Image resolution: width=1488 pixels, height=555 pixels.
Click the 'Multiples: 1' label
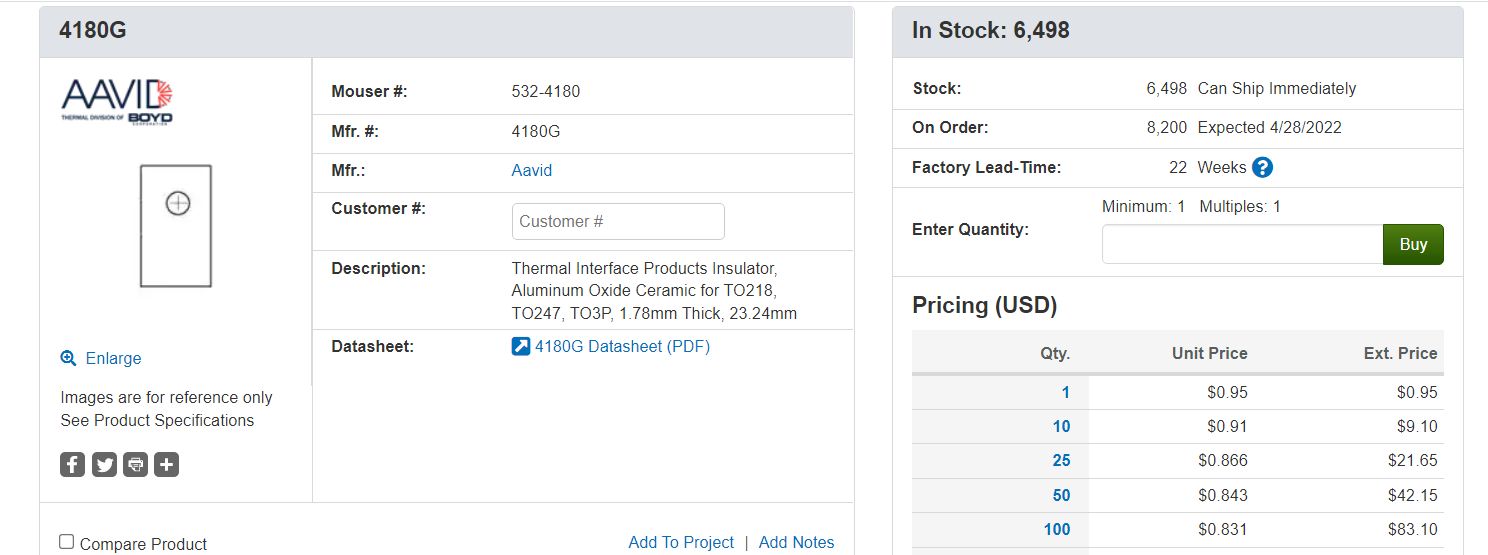click(x=1240, y=207)
